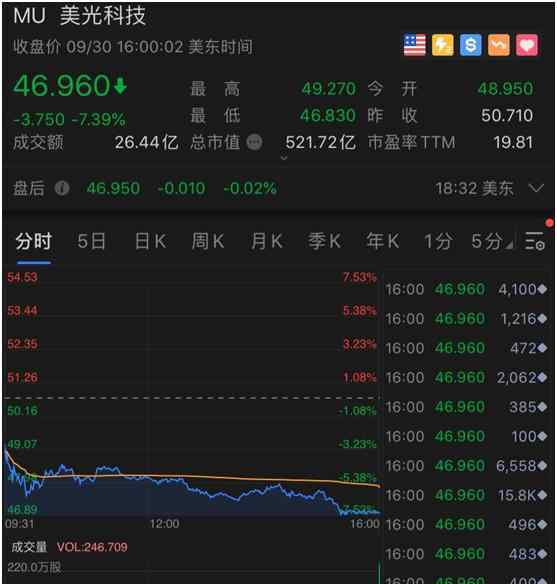Select the 周K chart tab

click(x=208, y=241)
